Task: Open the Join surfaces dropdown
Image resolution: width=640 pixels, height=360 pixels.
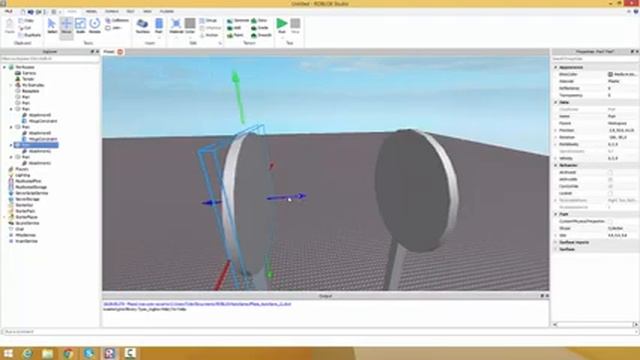Action: 114,28
